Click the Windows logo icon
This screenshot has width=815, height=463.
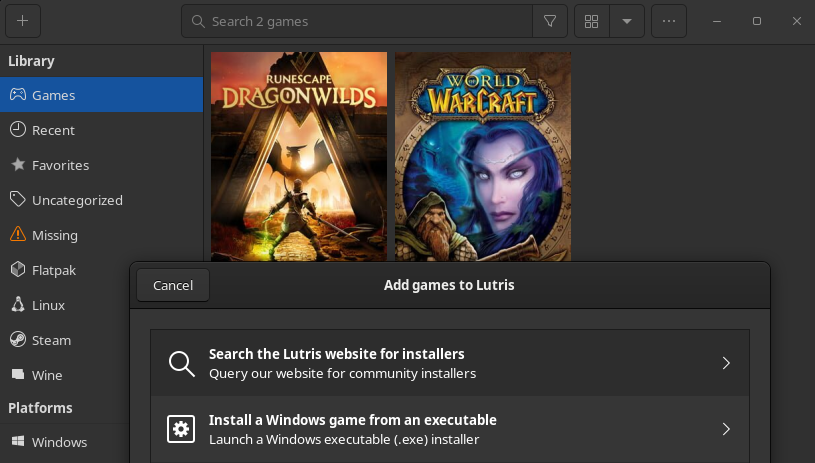[18, 441]
